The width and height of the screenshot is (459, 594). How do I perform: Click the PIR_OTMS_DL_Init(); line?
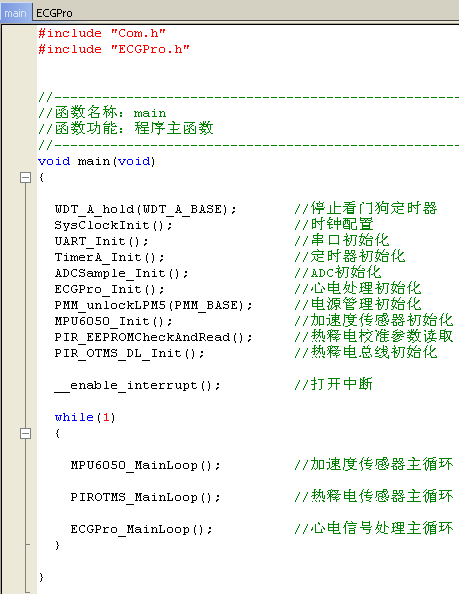[130, 353]
